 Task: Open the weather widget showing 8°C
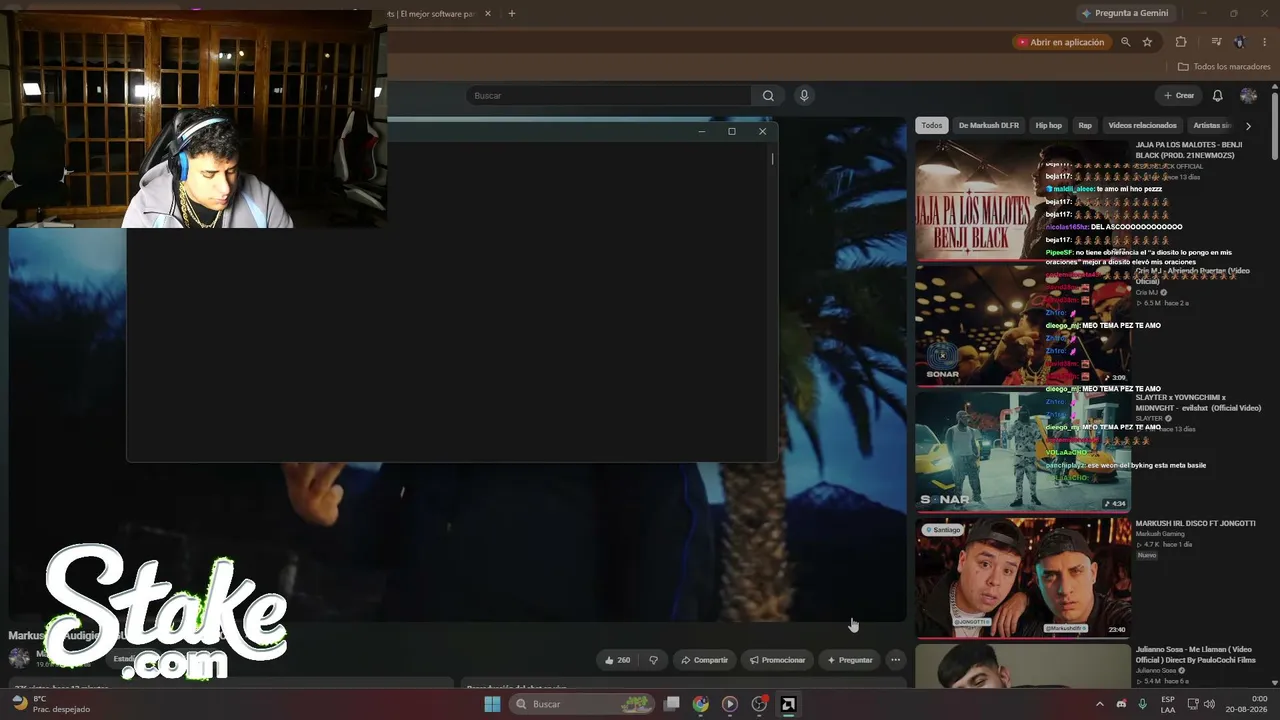(52, 704)
